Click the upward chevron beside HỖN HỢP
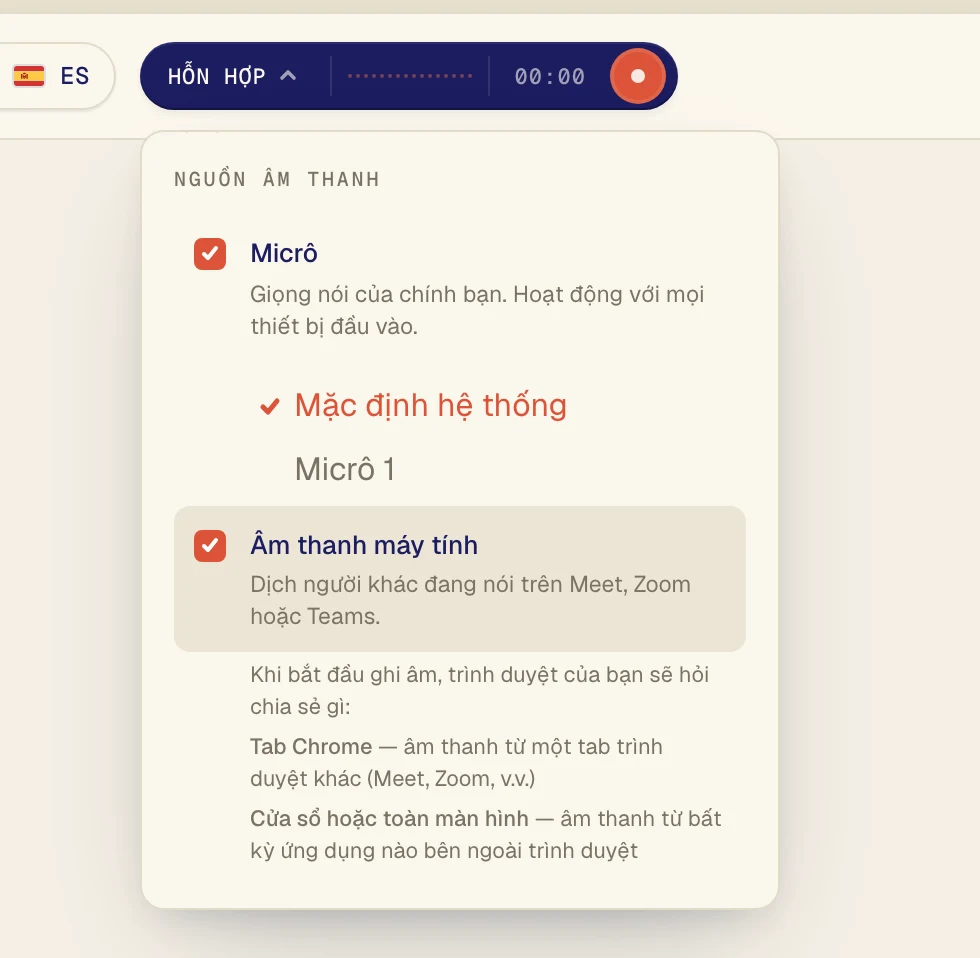 (x=288, y=76)
